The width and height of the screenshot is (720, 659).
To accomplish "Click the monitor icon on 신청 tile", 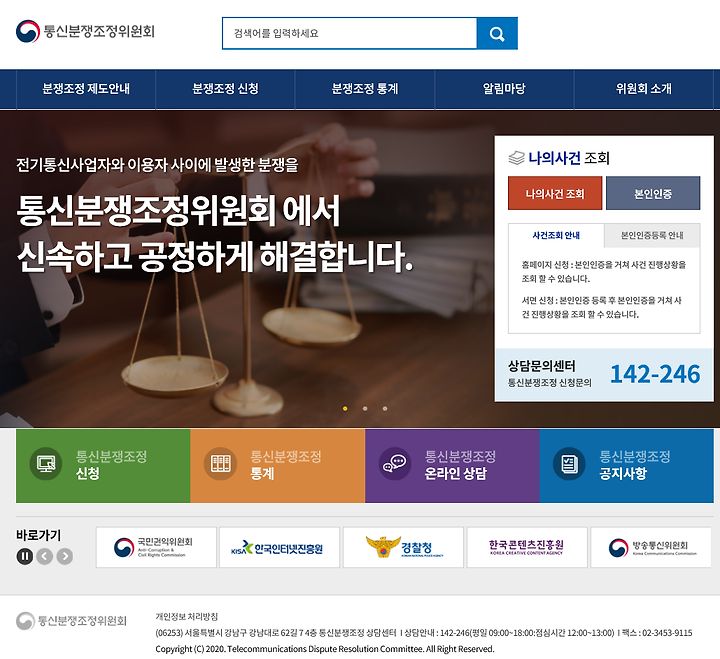I will click(46, 464).
